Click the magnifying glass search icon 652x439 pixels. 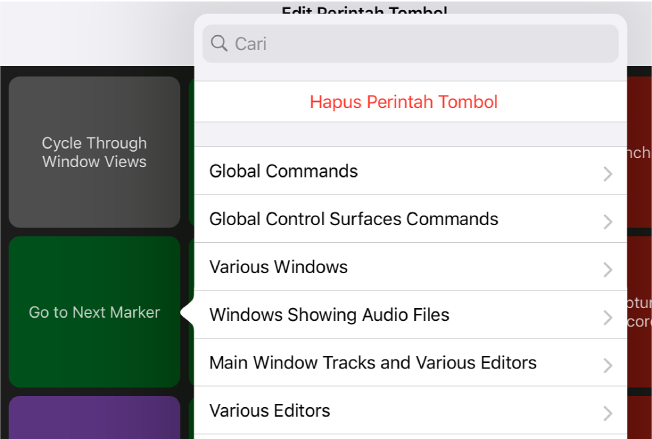tap(219, 44)
